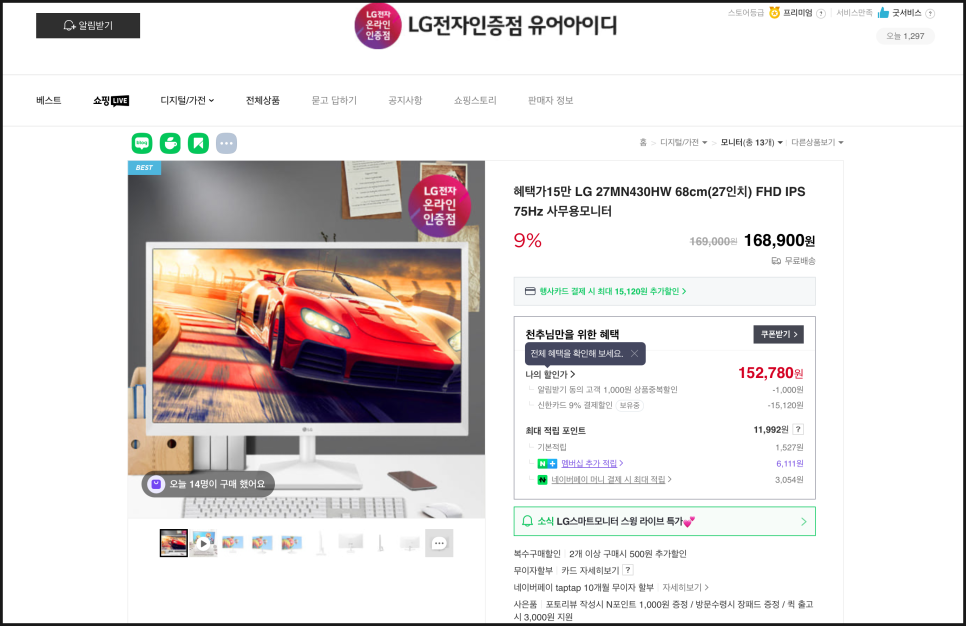The width and height of the screenshot is (966, 626).
Task: Expand the 소식 banner right chevron
Action: click(803, 521)
